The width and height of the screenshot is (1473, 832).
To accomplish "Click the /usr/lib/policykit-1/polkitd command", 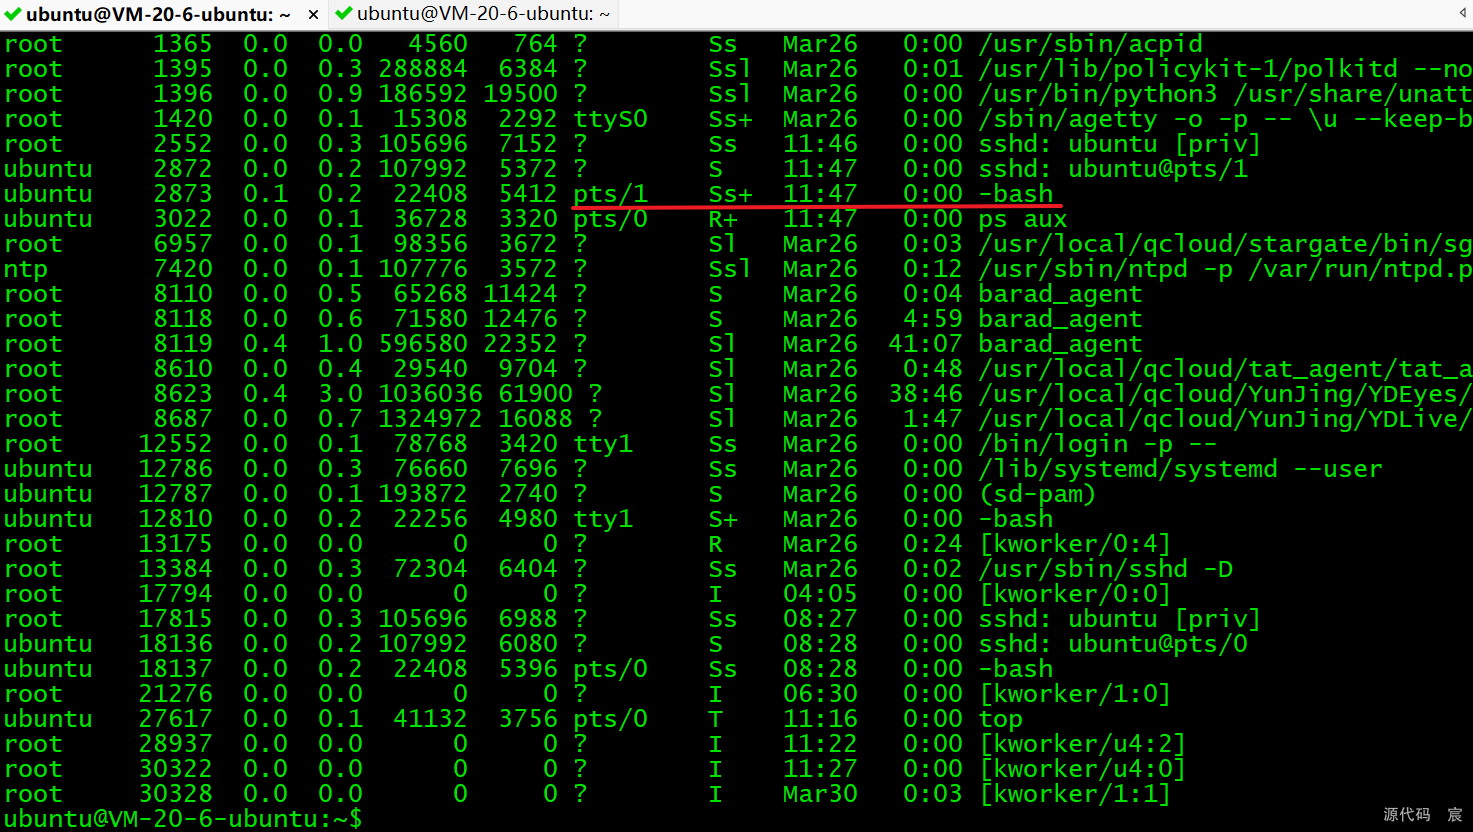I will pyautogui.click(x=1188, y=69).
